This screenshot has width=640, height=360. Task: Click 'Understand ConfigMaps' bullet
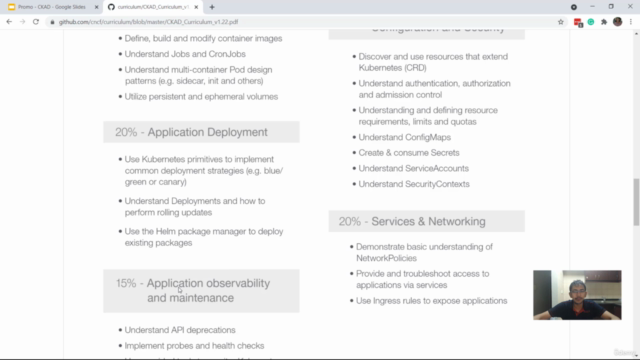[x=404, y=137]
